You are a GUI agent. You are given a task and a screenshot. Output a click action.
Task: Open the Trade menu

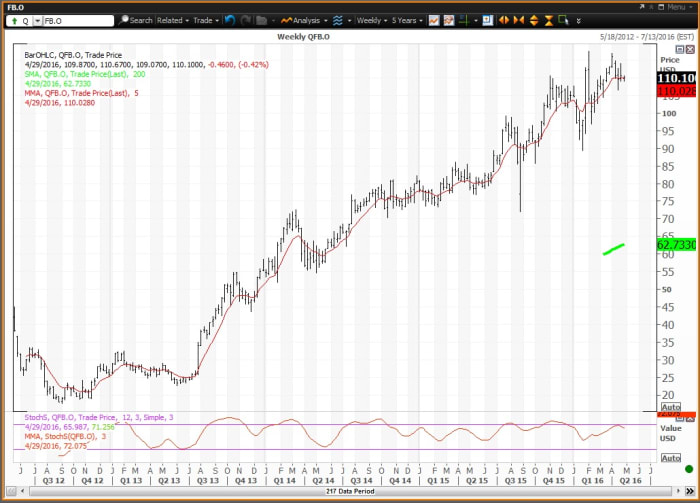tap(205, 20)
